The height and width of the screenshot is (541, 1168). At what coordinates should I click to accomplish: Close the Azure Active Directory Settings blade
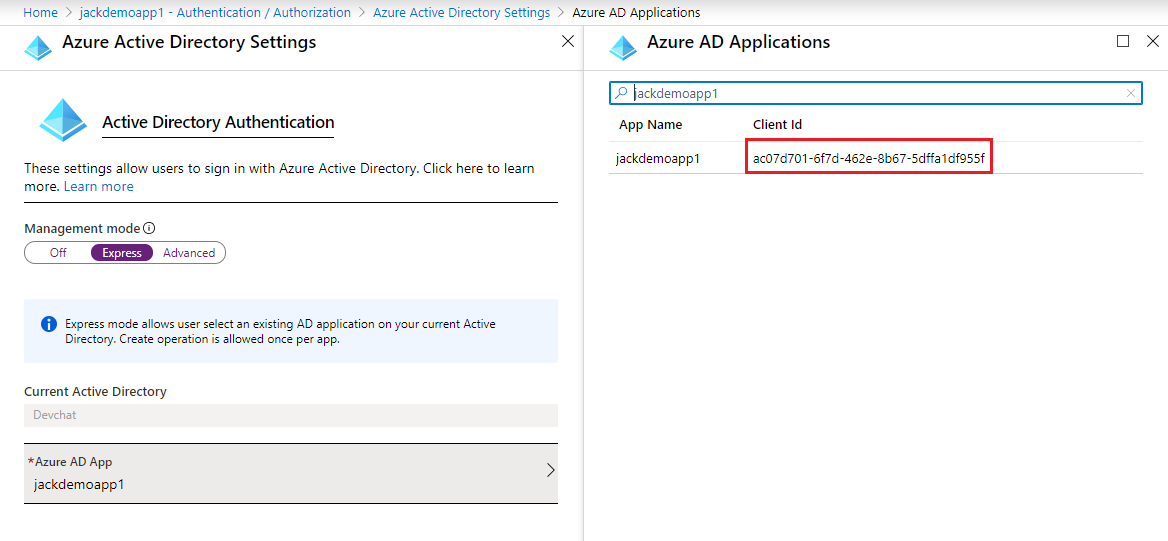click(x=568, y=42)
